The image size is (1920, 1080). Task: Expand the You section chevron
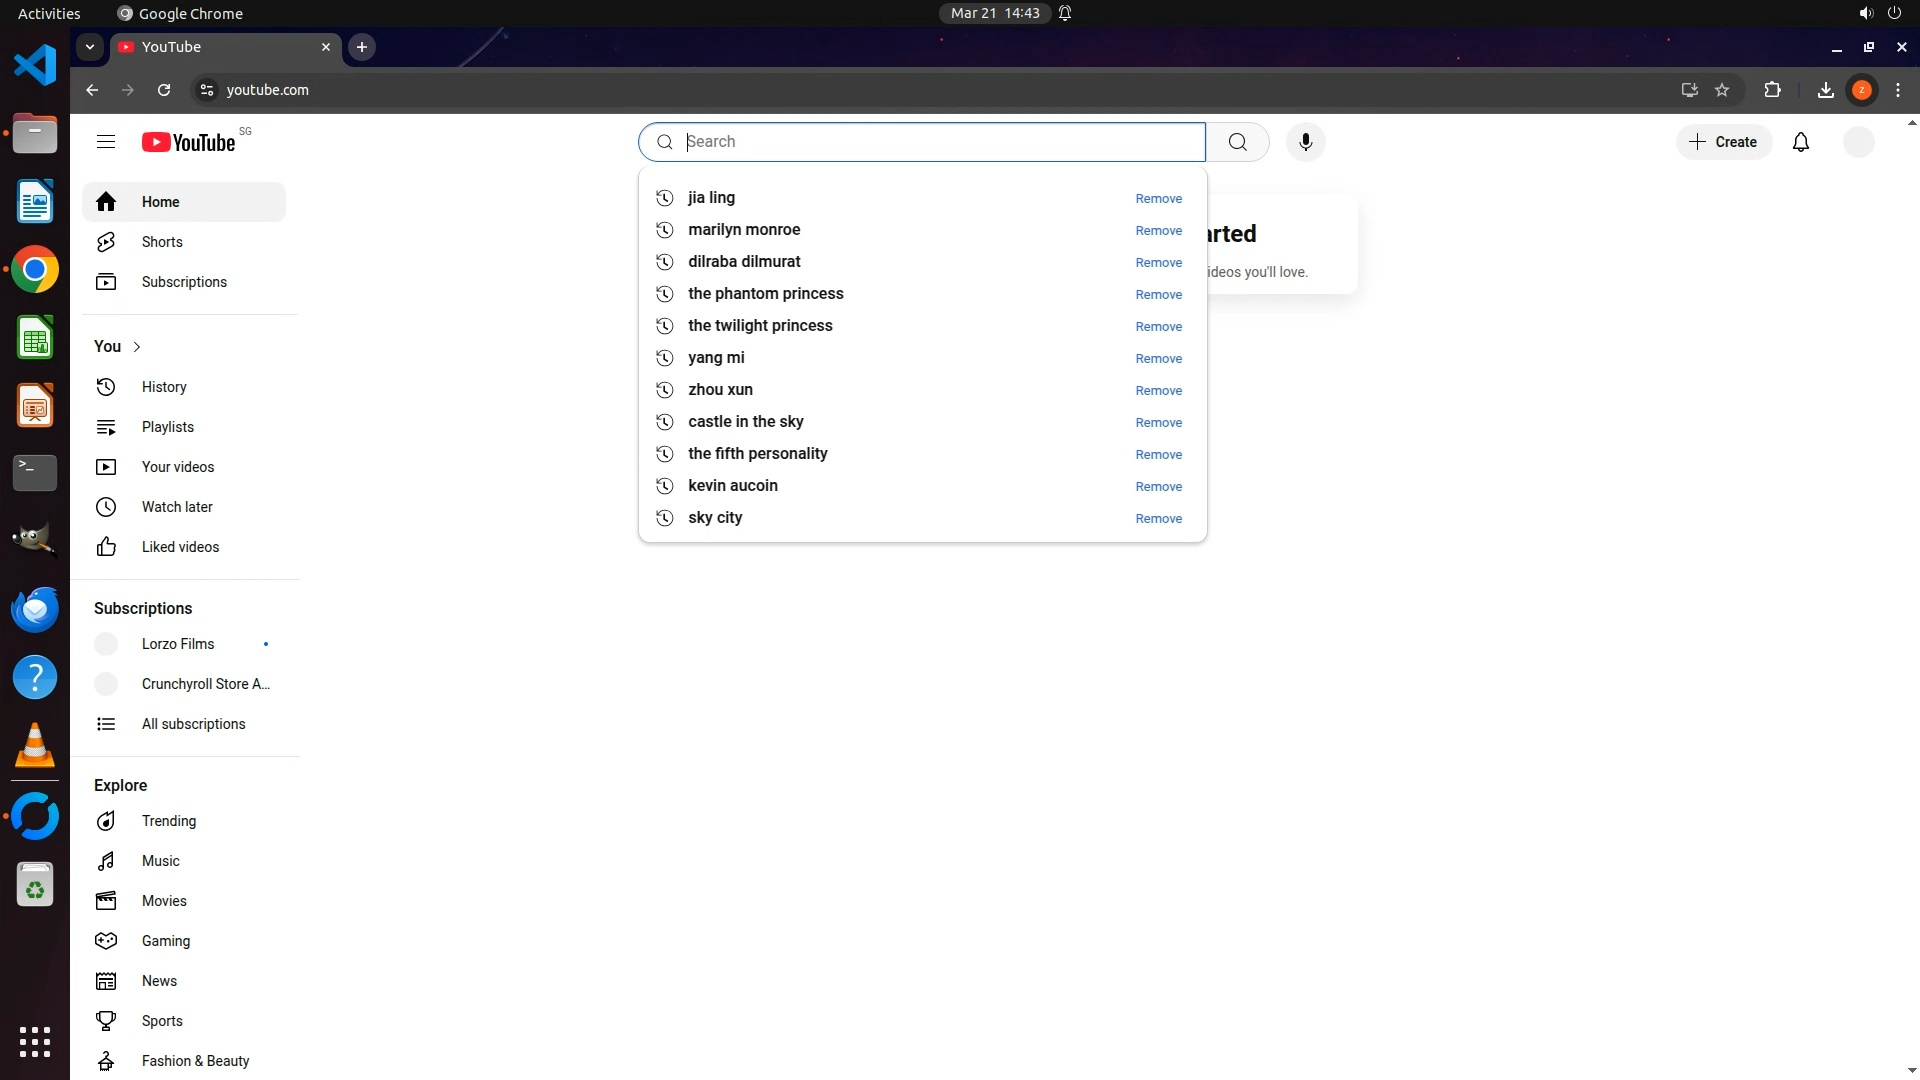tap(137, 346)
